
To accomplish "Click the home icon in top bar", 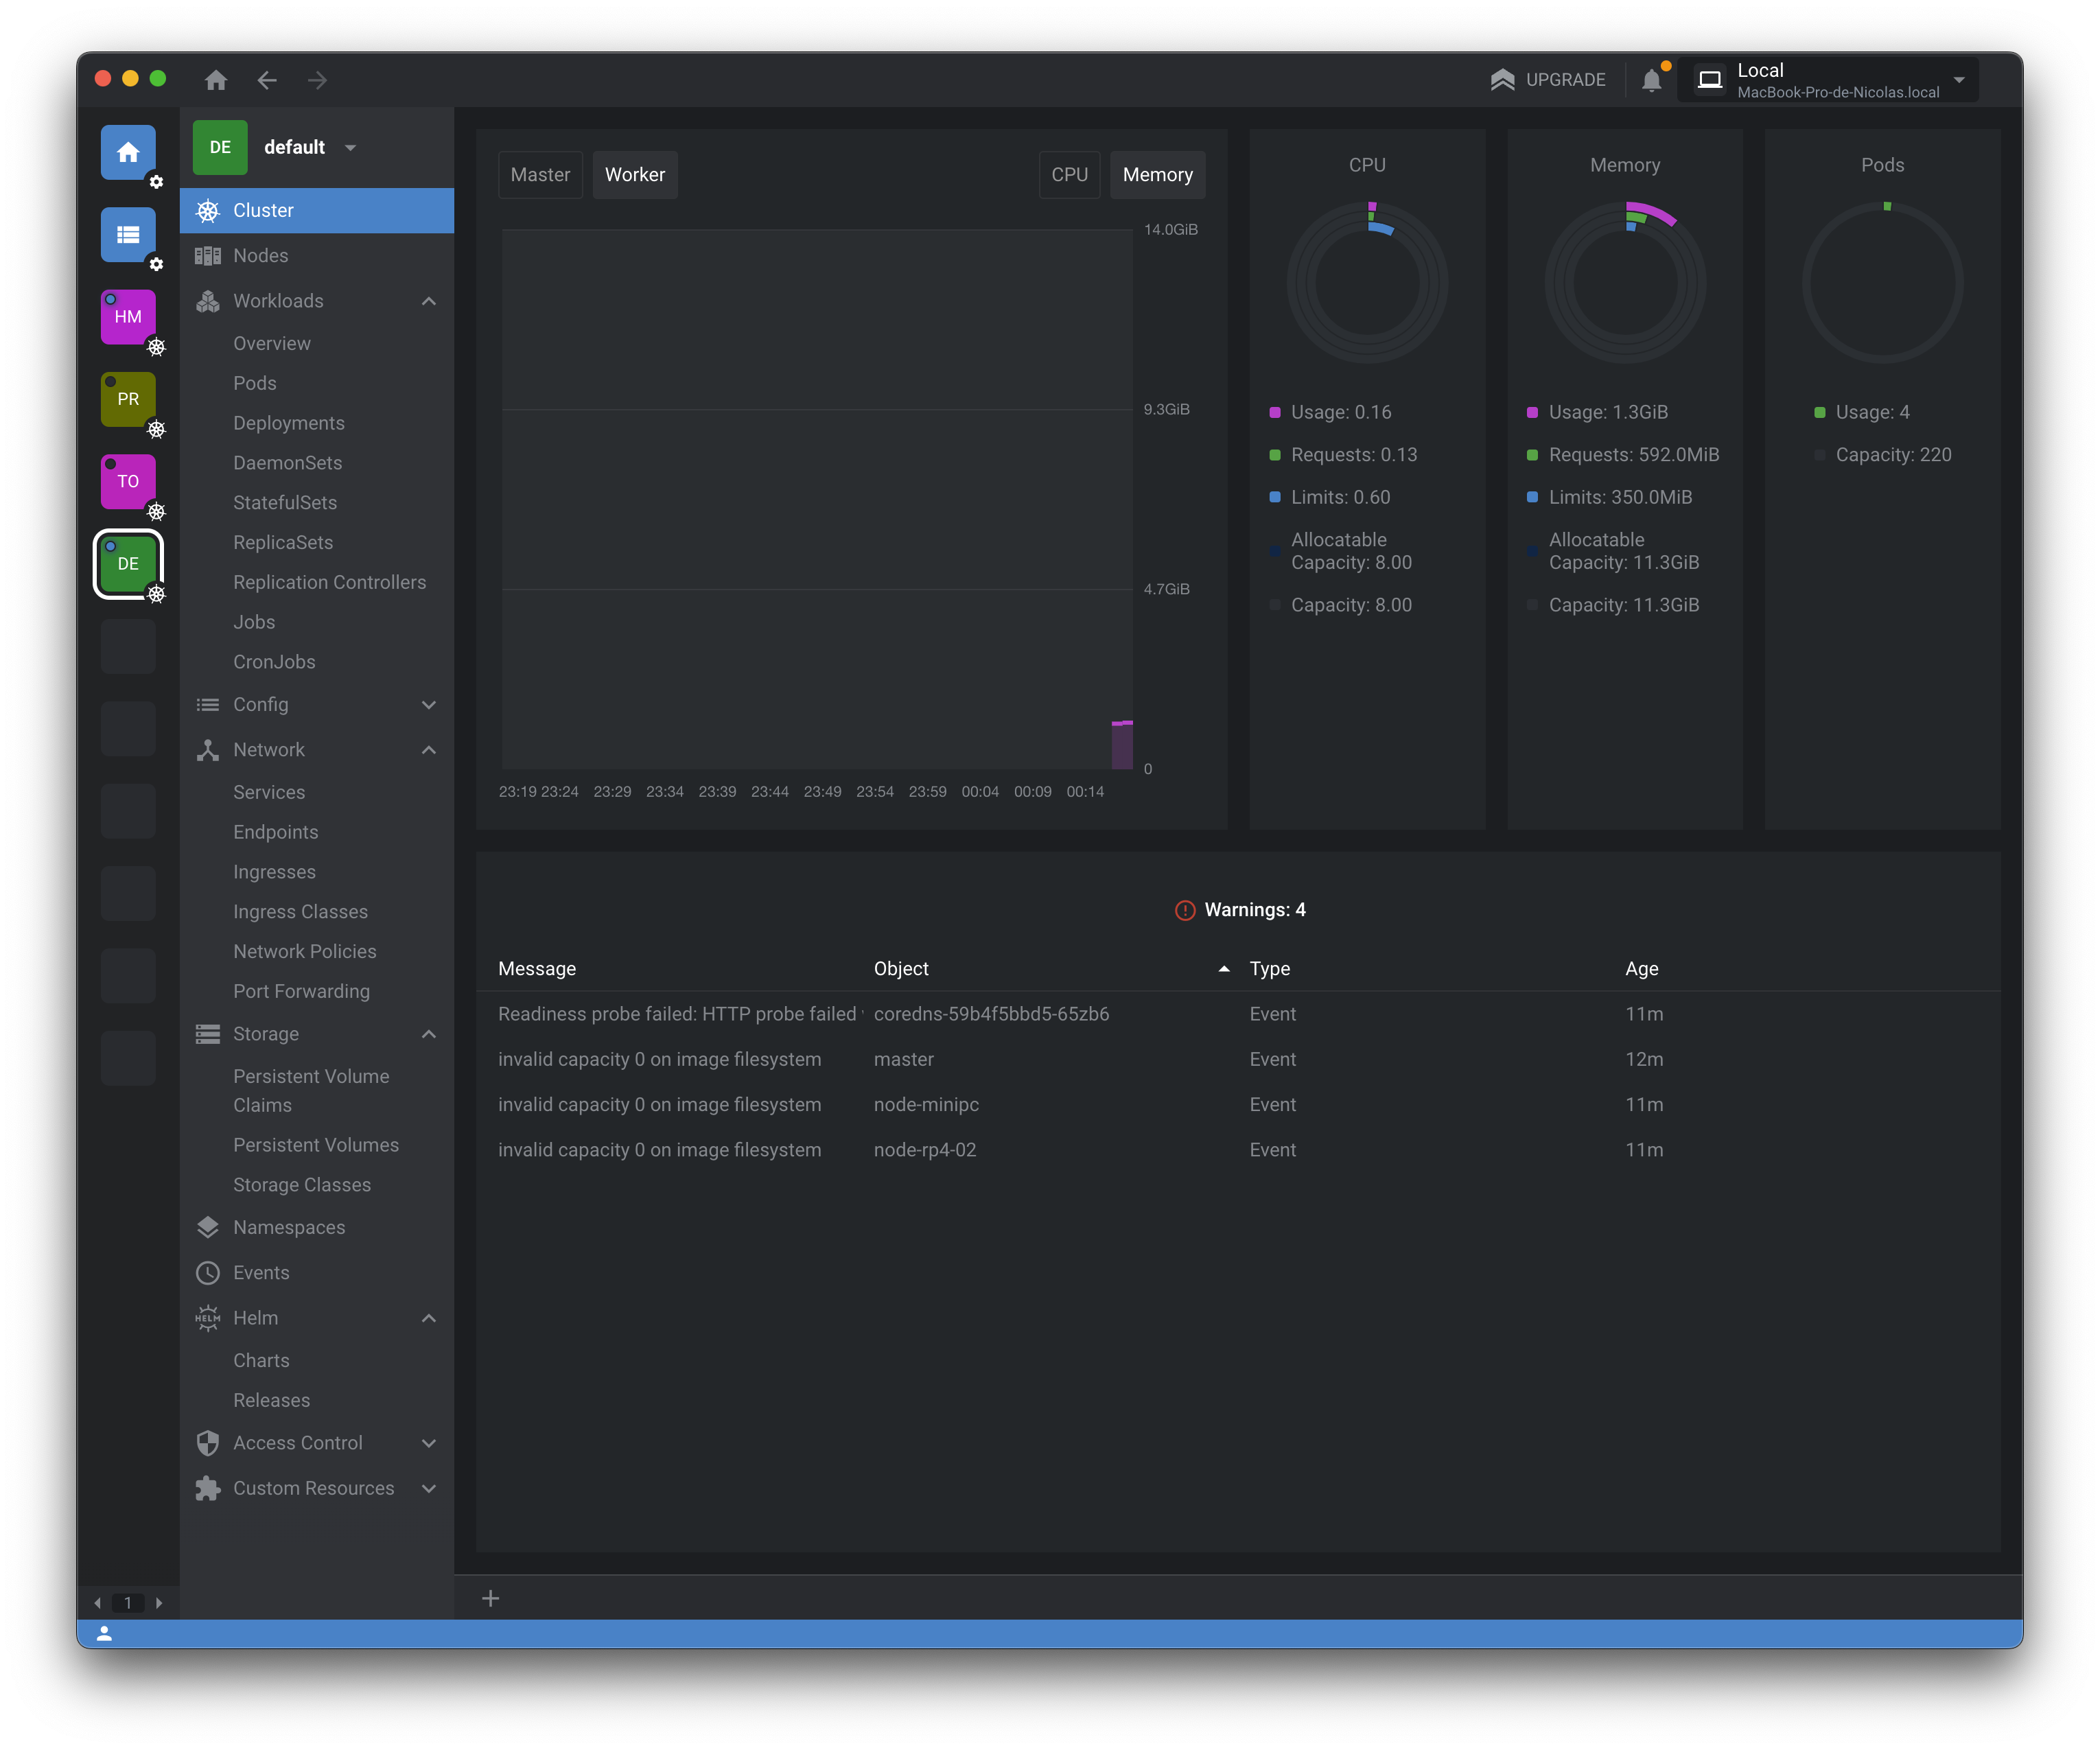I will pos(216,80).
